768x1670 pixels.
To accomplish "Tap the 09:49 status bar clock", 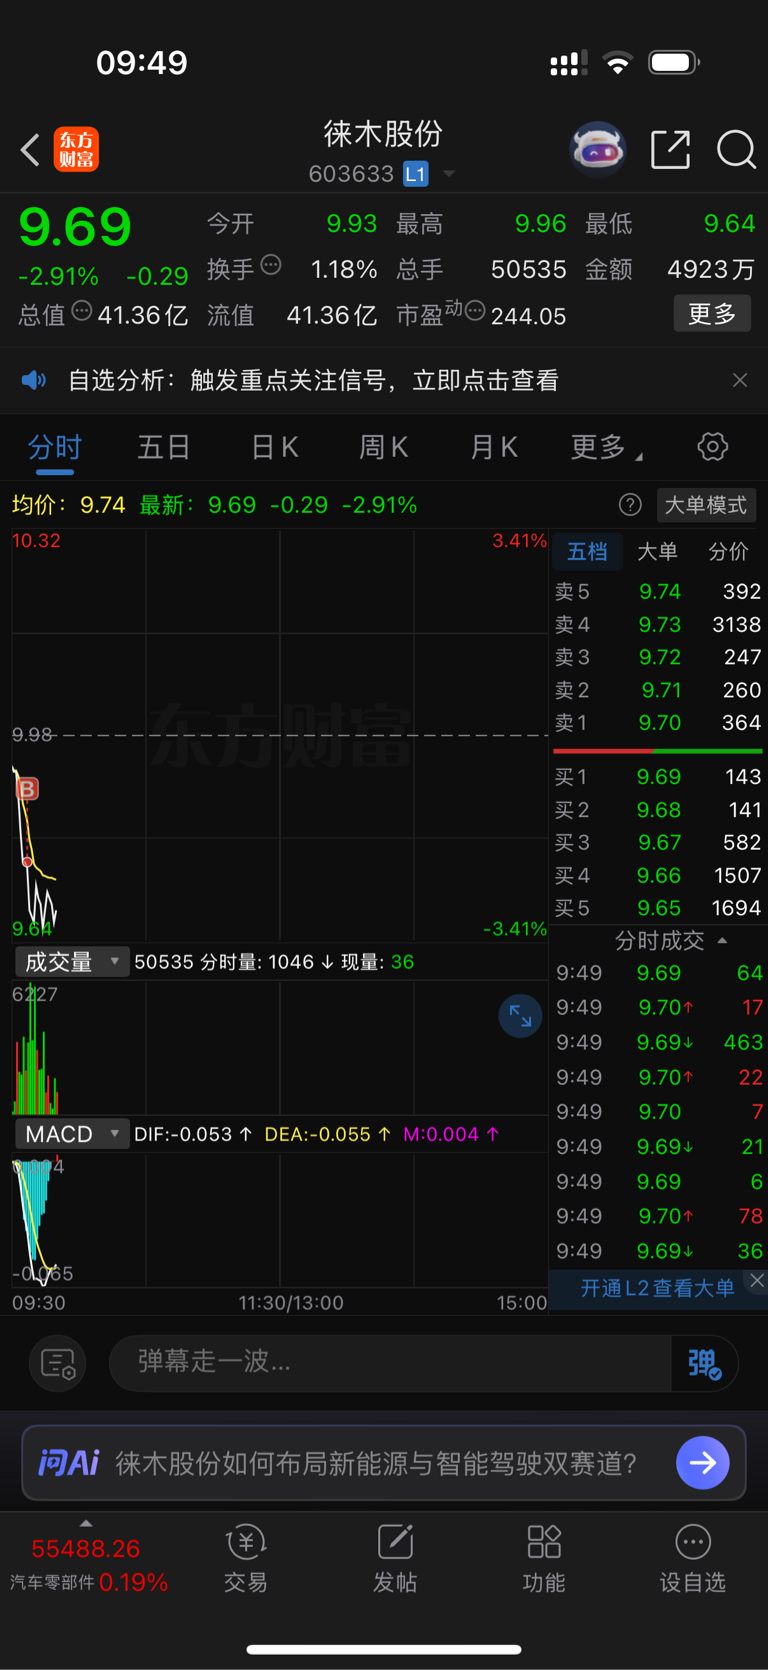I will pos(142,63).
